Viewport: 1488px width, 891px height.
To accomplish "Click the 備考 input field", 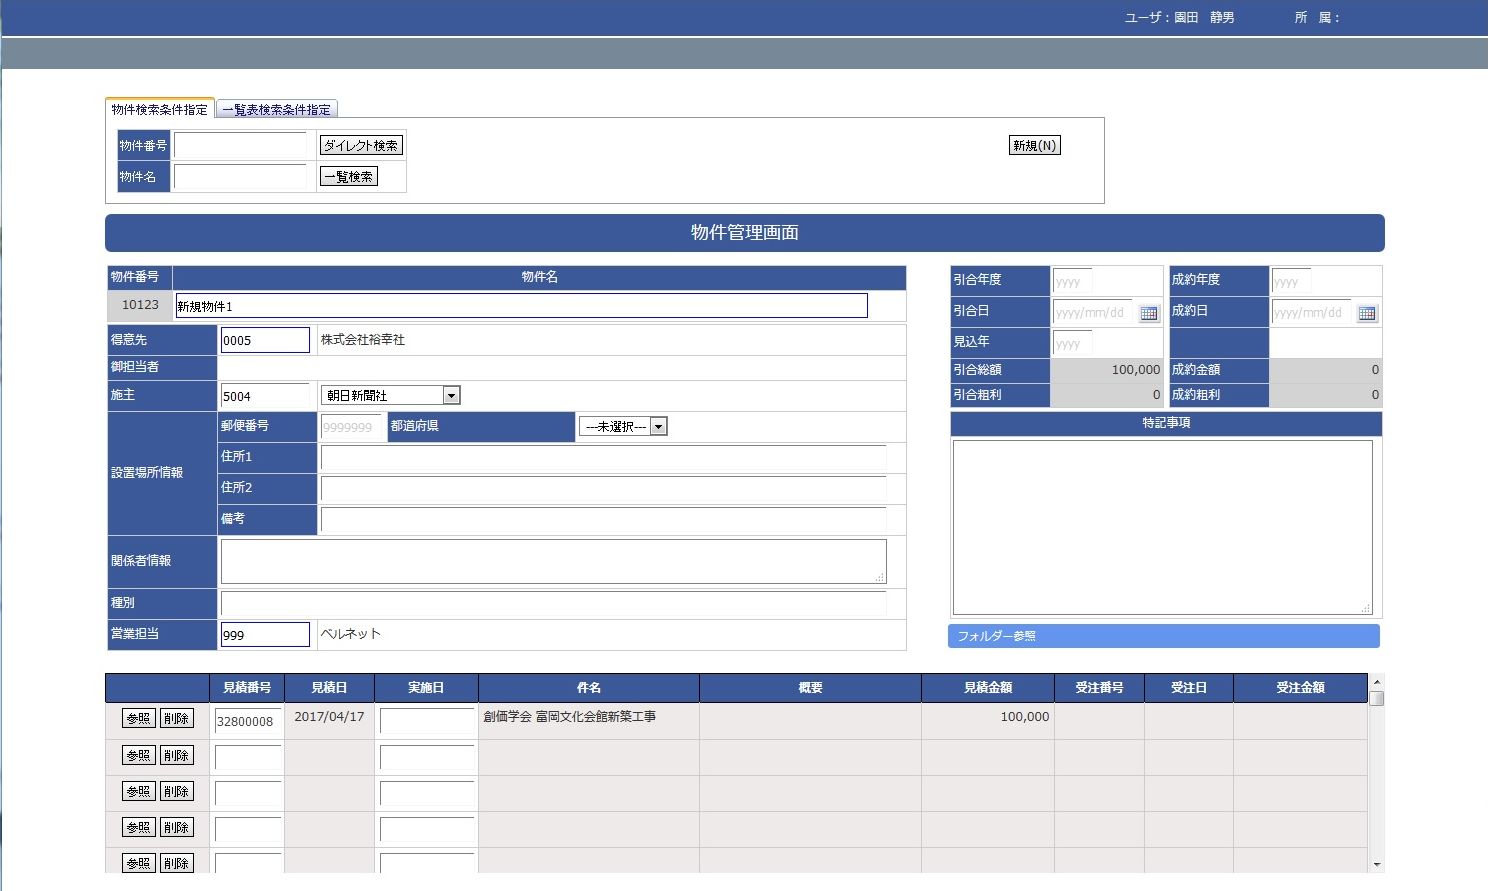I will 603,520.
